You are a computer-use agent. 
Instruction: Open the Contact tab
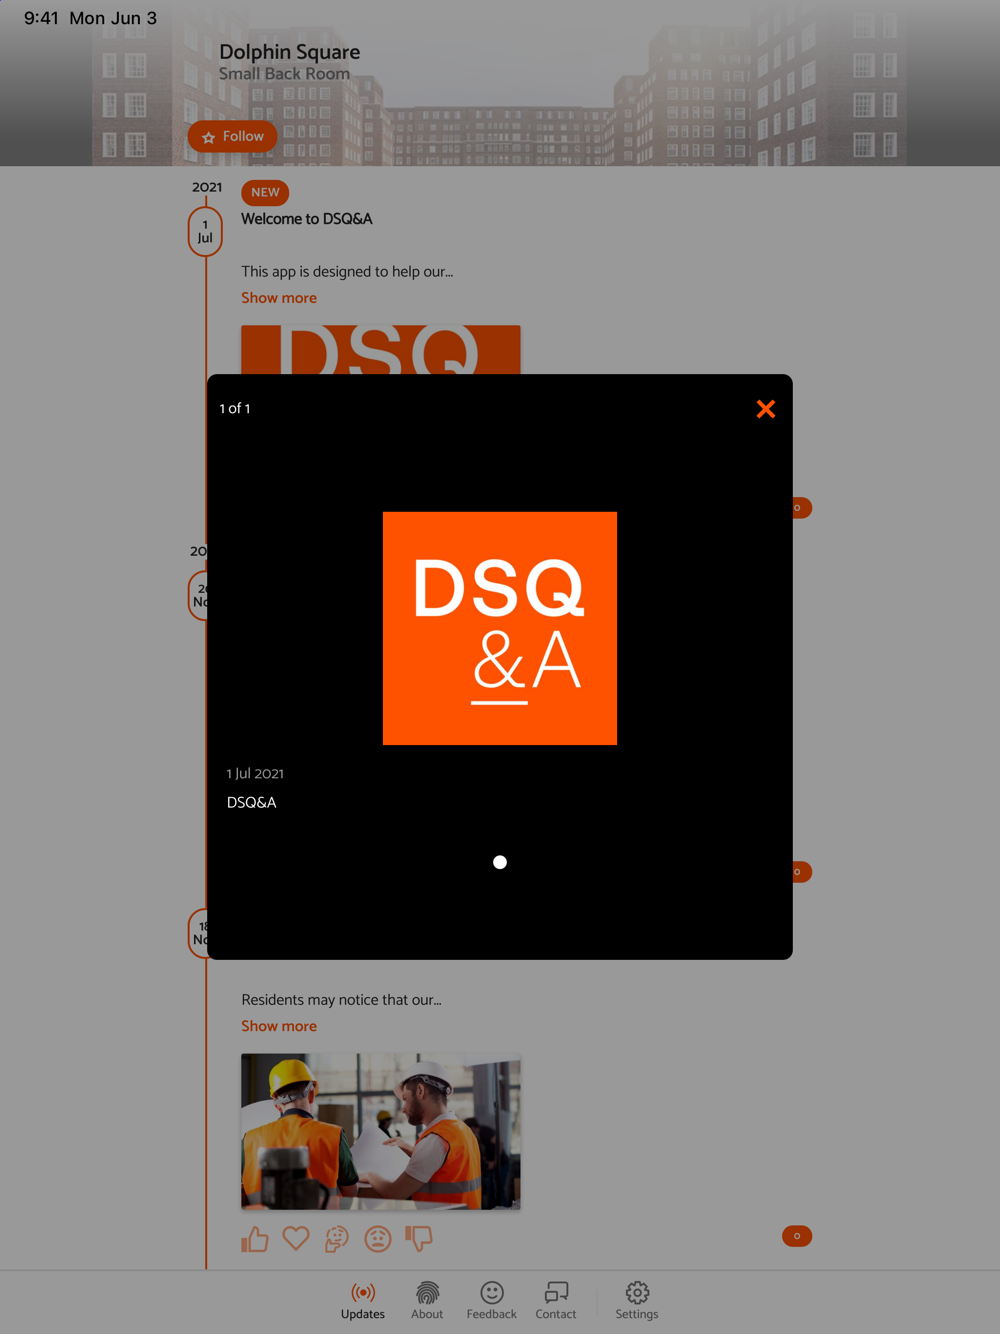click(x=556, y=1301)
